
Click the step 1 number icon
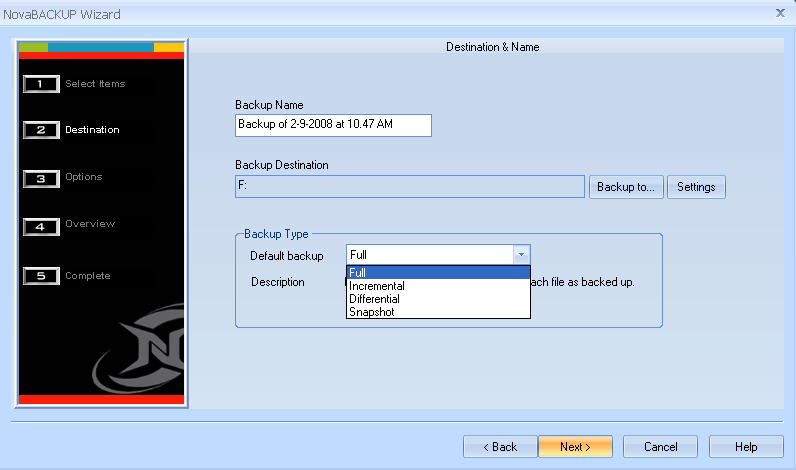(41, 84)
